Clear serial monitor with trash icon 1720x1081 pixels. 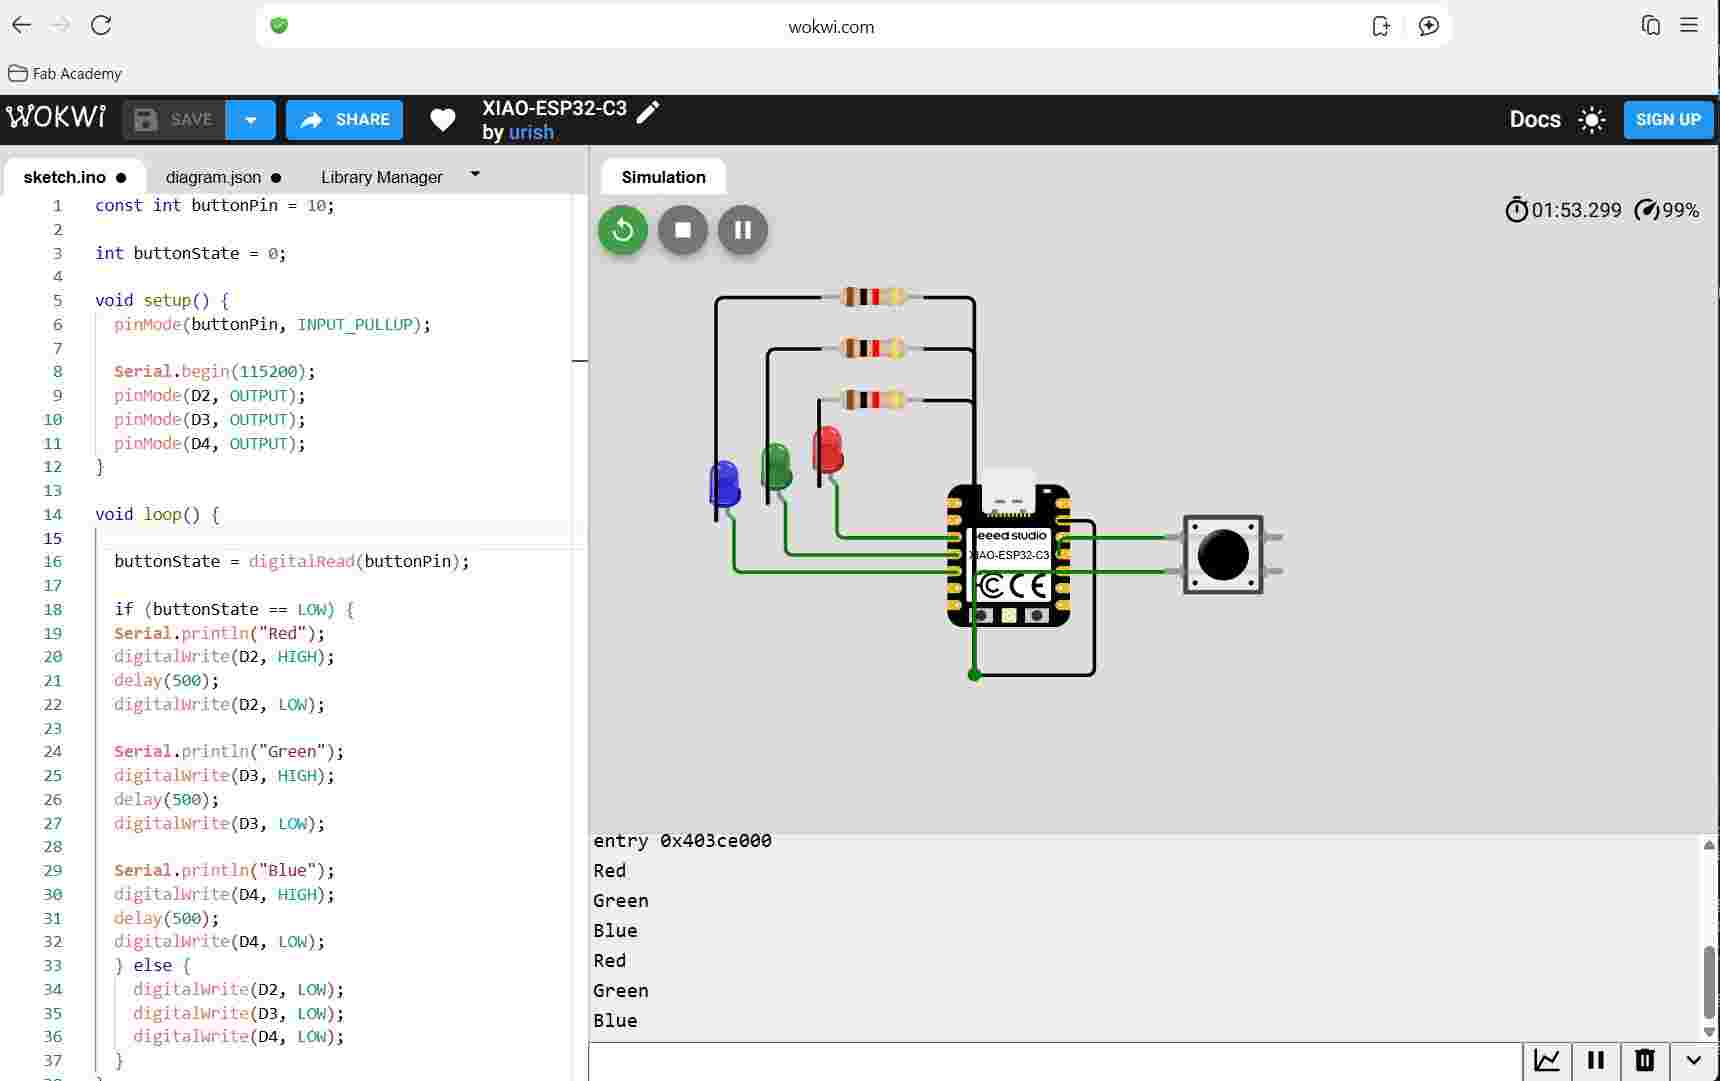pos(1645,1060)
